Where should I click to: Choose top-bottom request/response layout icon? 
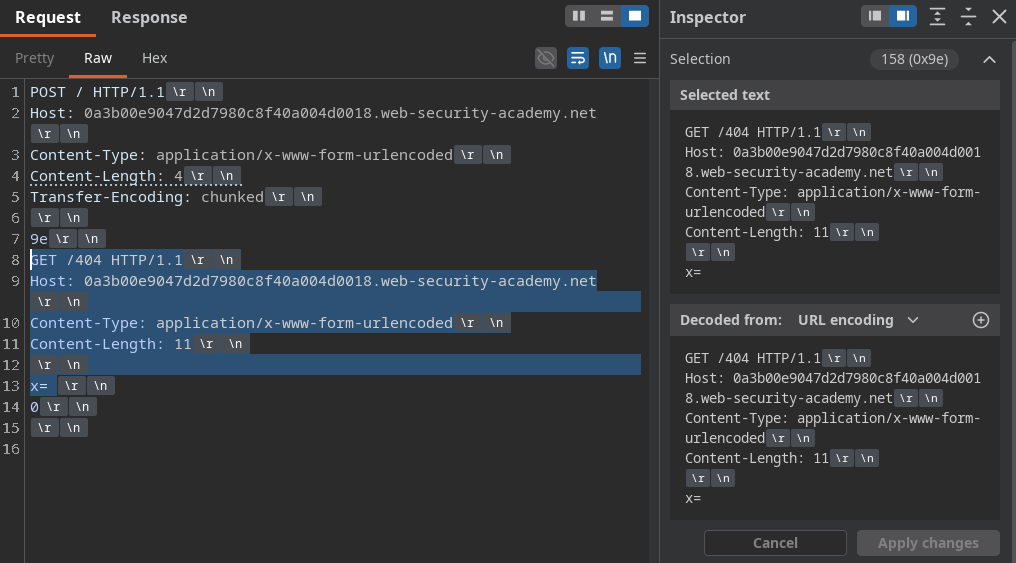click(607, 16)
